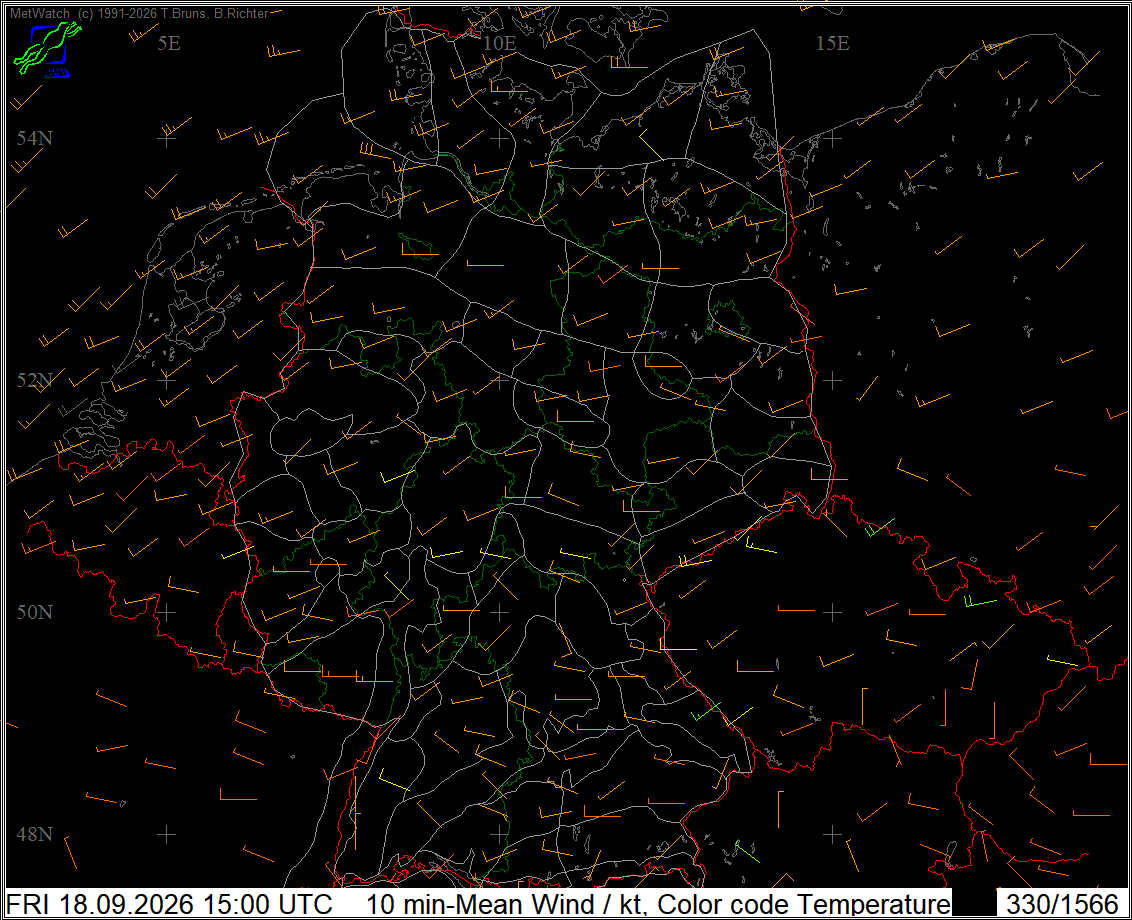Select the 48N latitude label
This screenshot has width=1132, height=920.
pos(35,834)
